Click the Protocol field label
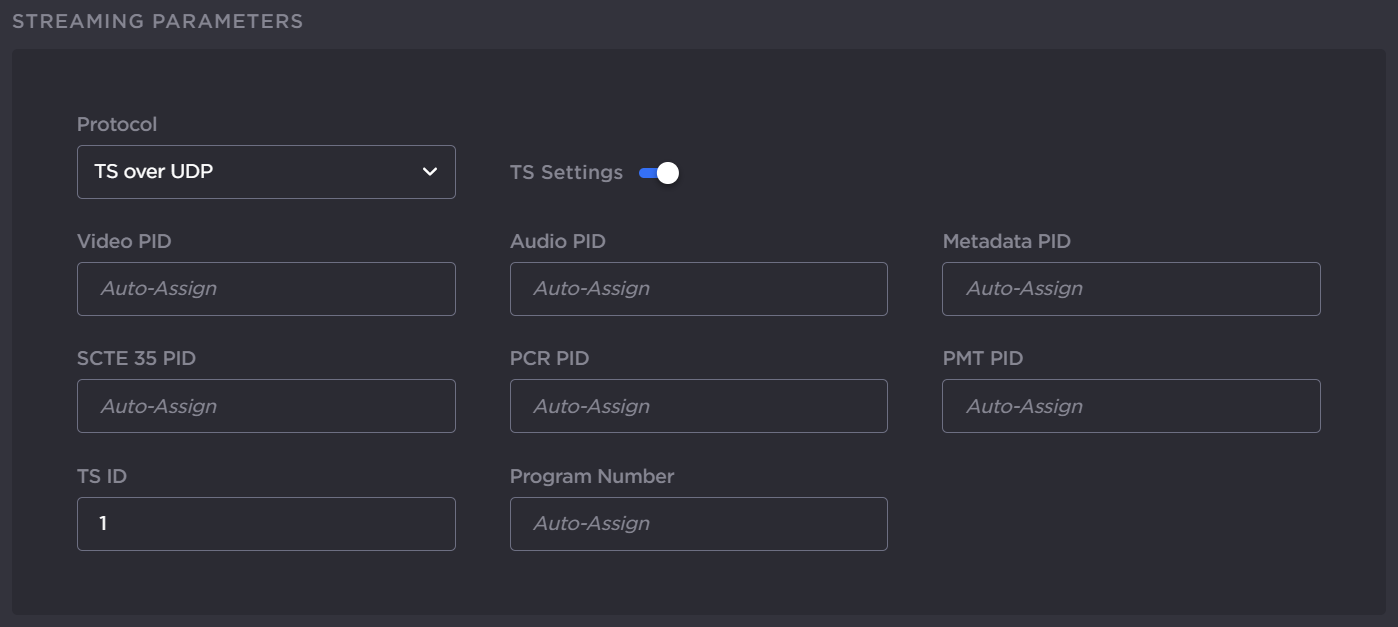1398x627 pixels. [117, 124]
